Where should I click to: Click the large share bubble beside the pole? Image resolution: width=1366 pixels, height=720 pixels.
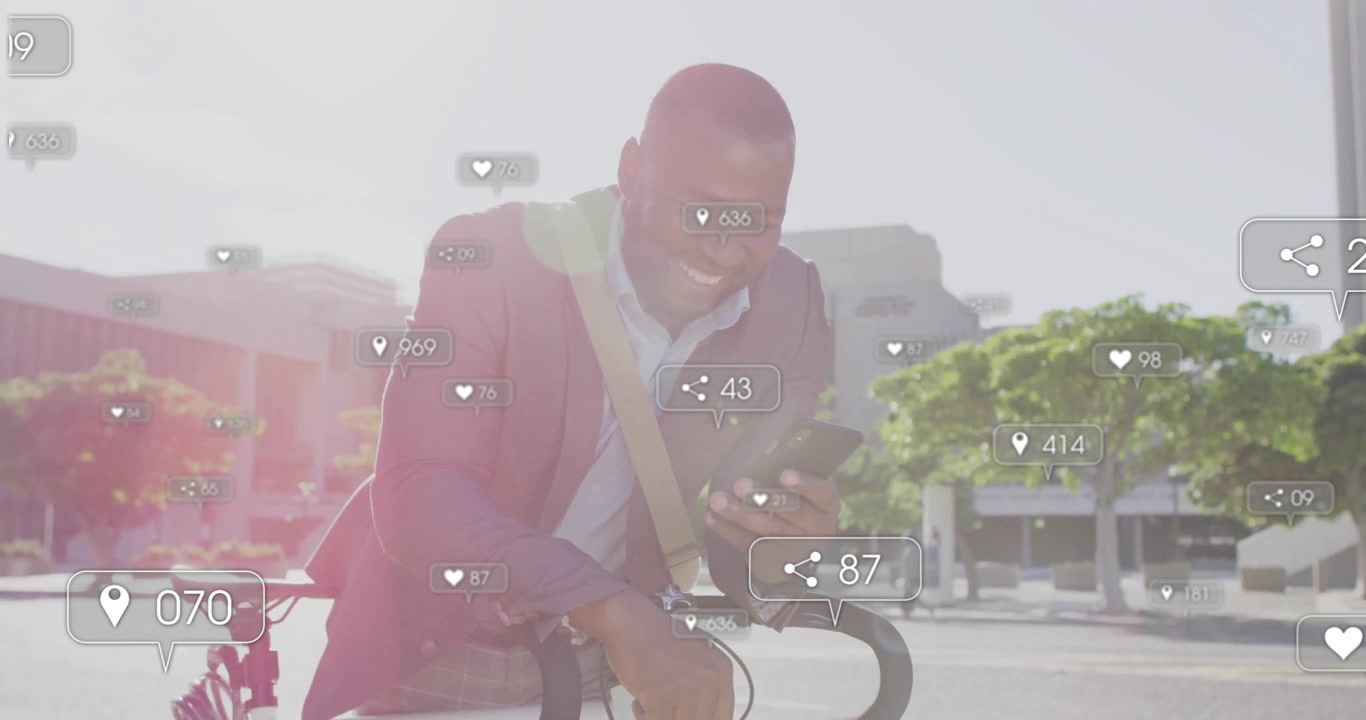(1303, 257)
